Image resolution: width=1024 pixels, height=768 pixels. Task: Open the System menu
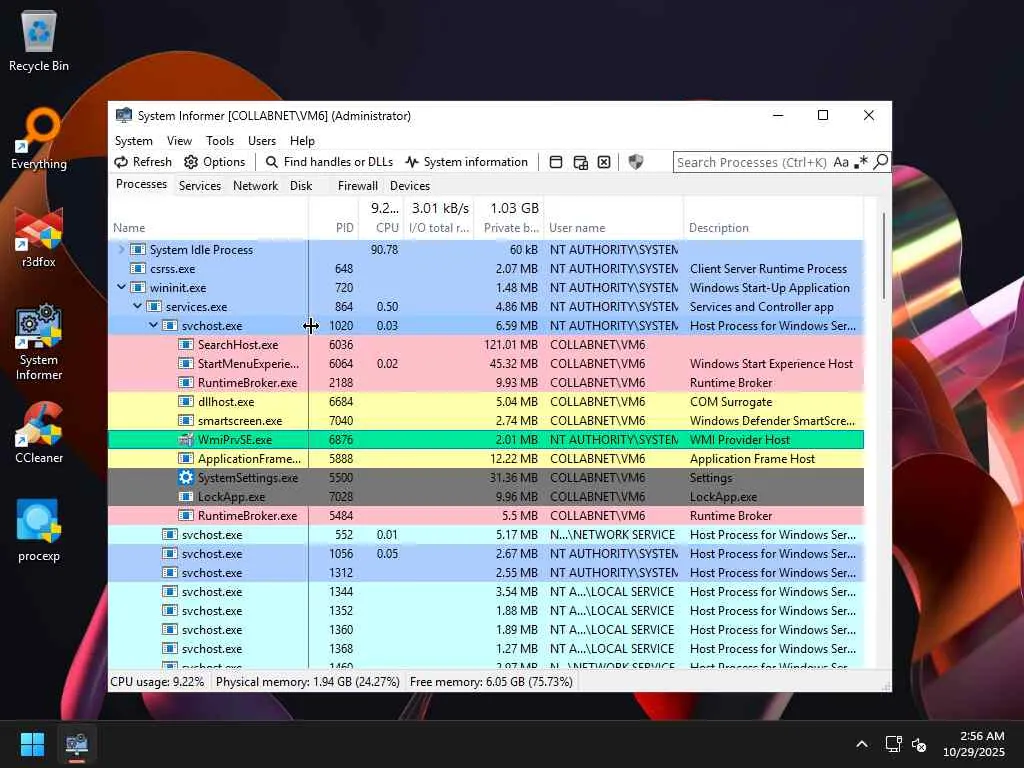[133, 141]
